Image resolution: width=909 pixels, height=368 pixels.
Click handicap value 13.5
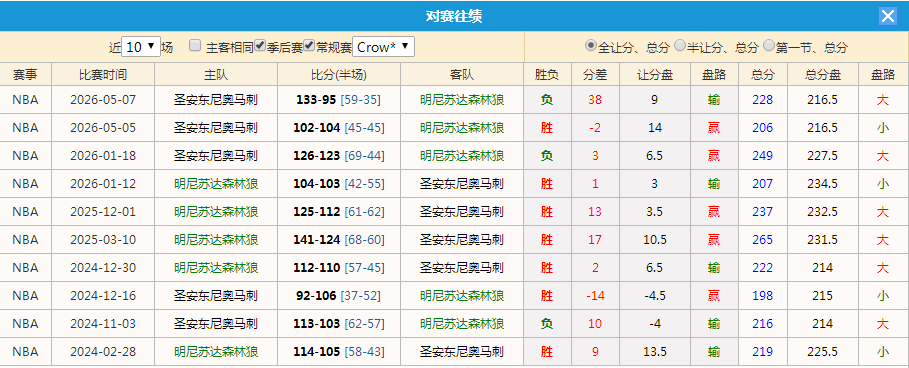coord(655,352)
